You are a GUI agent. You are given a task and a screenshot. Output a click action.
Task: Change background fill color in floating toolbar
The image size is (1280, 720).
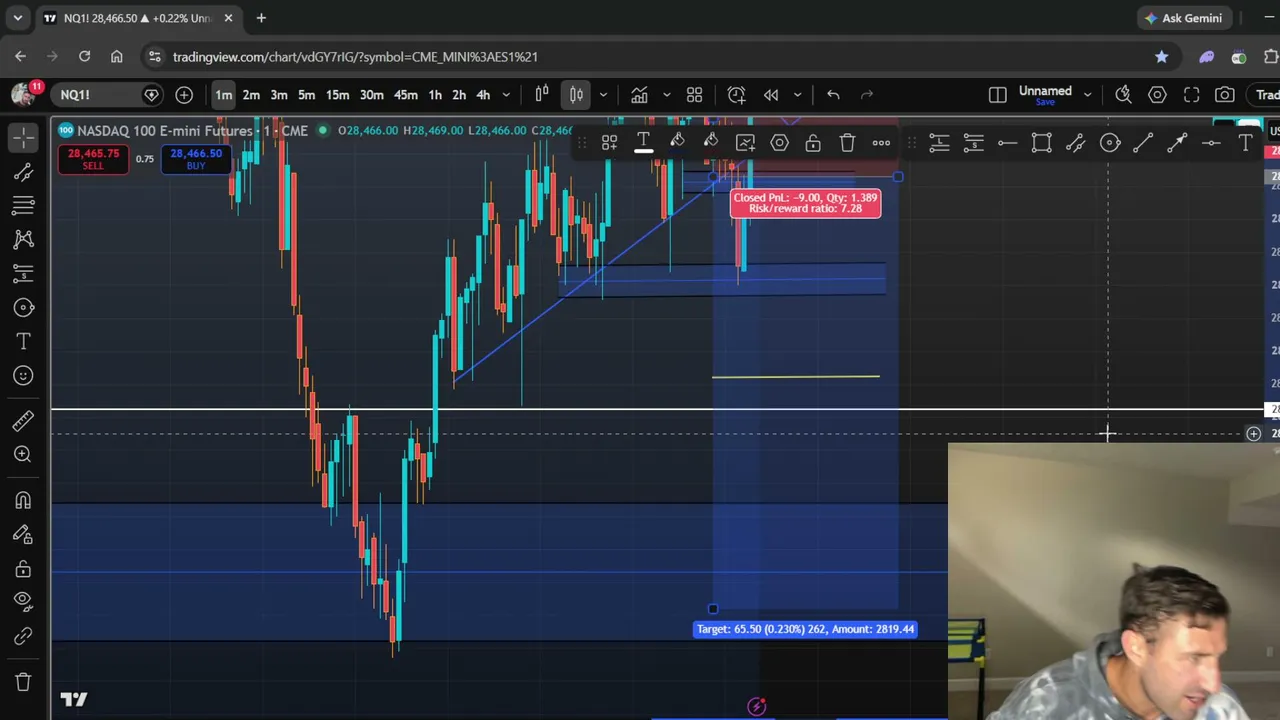pos(711,143)
